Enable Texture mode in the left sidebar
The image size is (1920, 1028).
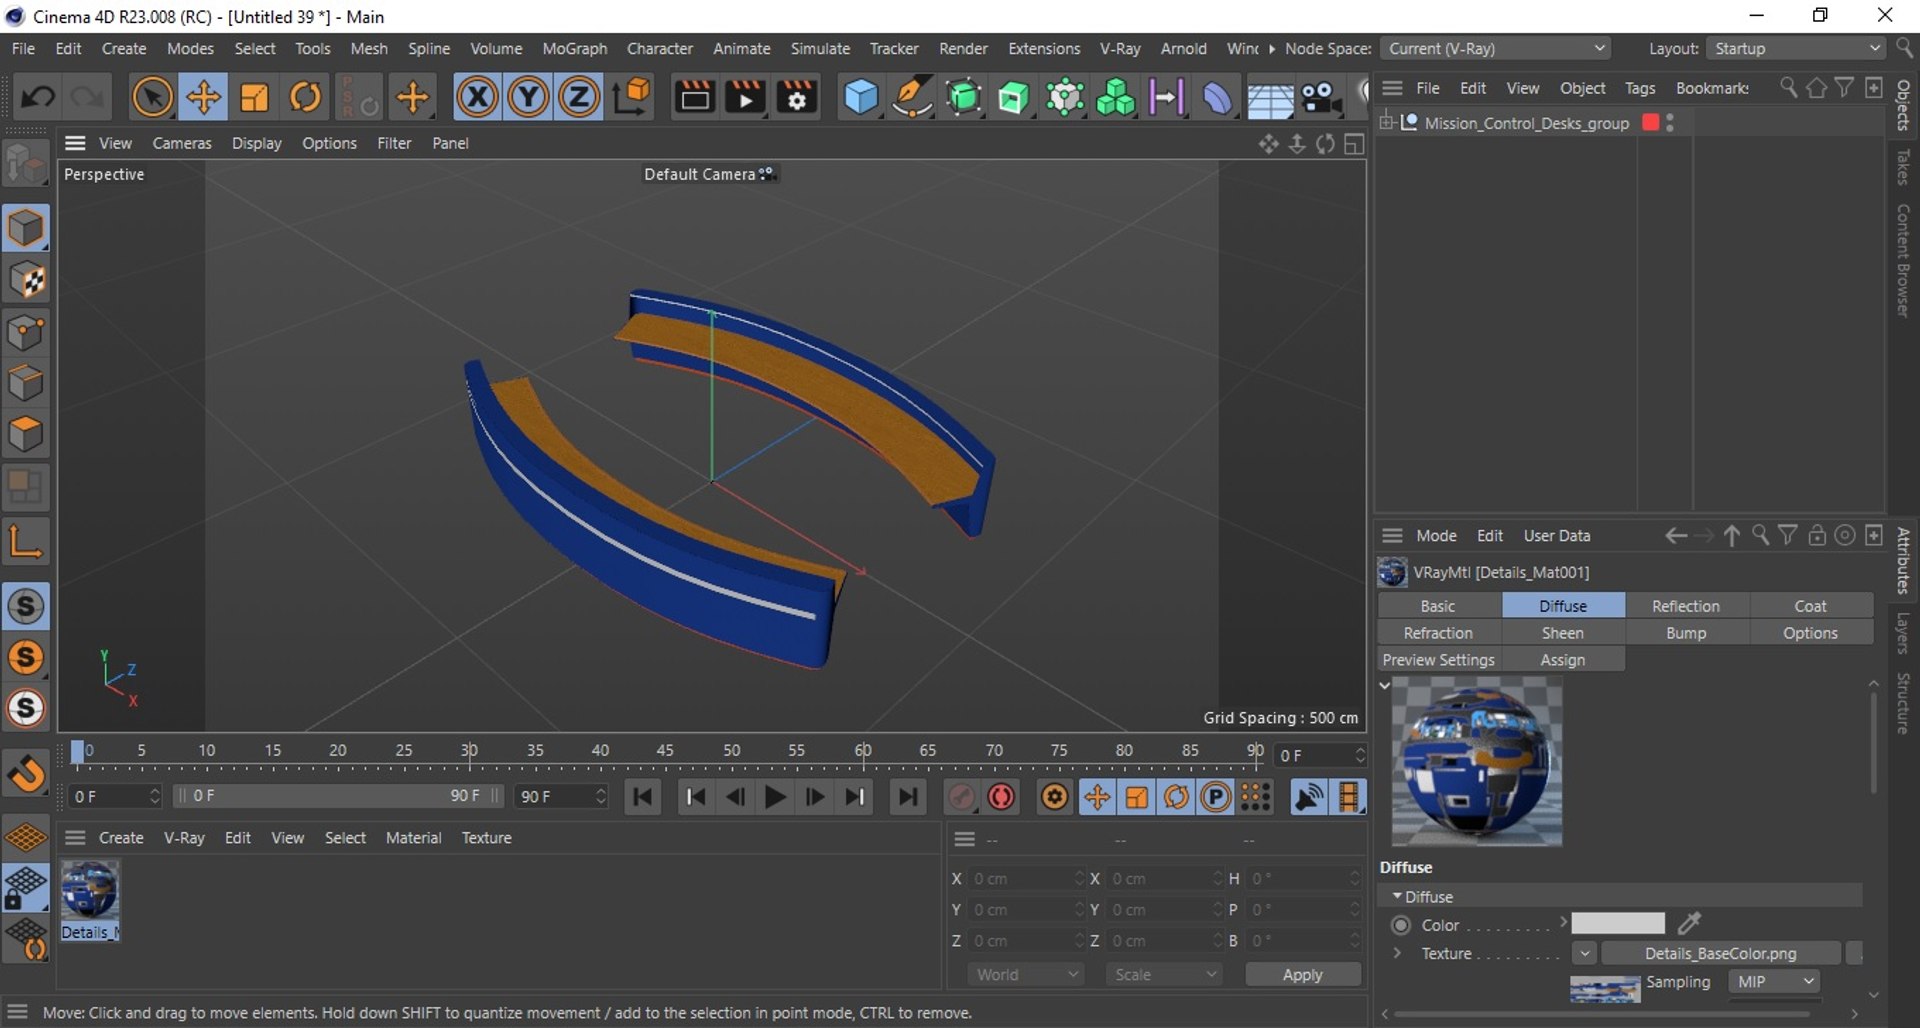tap(26, 281)
